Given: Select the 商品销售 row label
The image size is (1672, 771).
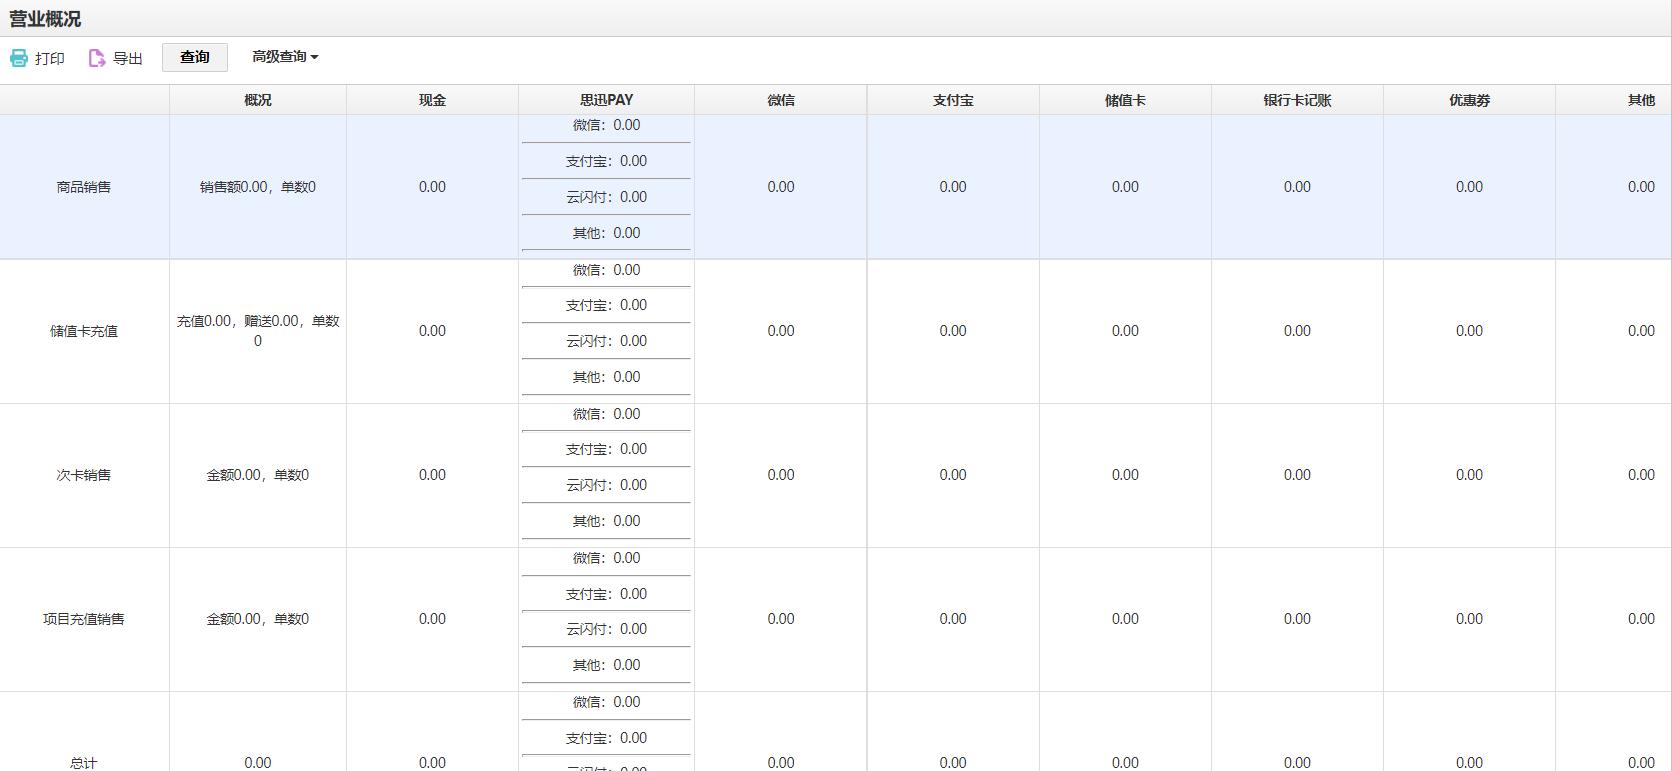Looking at the screenshot, I should [x=84, y=187].
